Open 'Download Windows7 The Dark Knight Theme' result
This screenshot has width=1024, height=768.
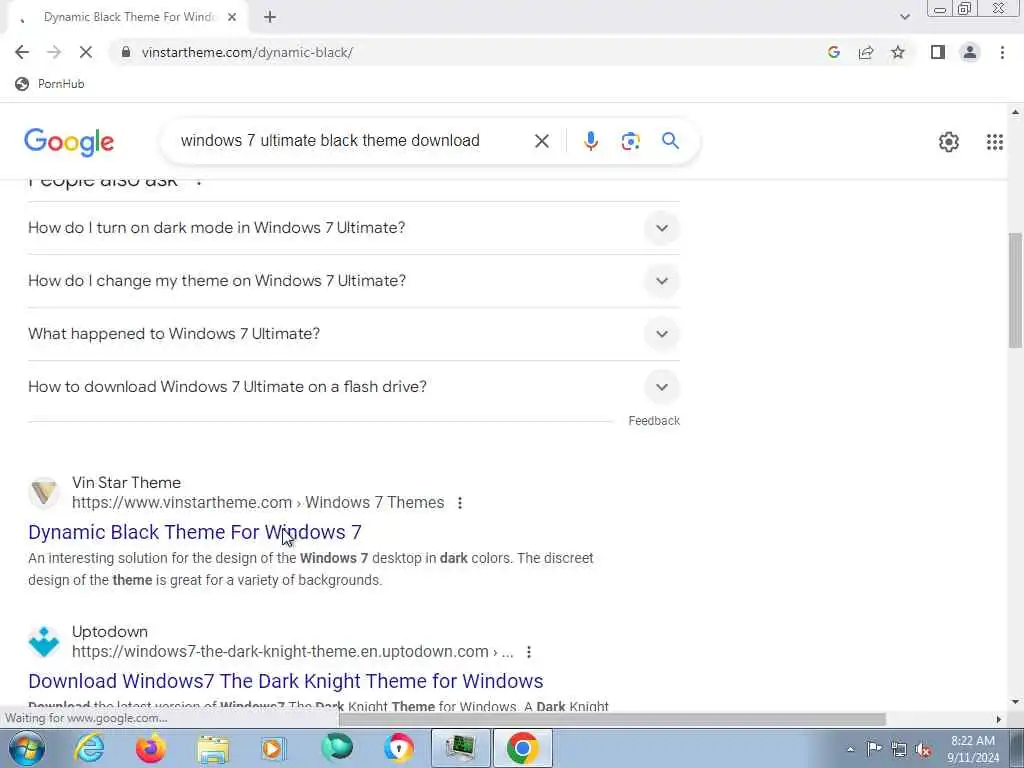click(285, 681)
